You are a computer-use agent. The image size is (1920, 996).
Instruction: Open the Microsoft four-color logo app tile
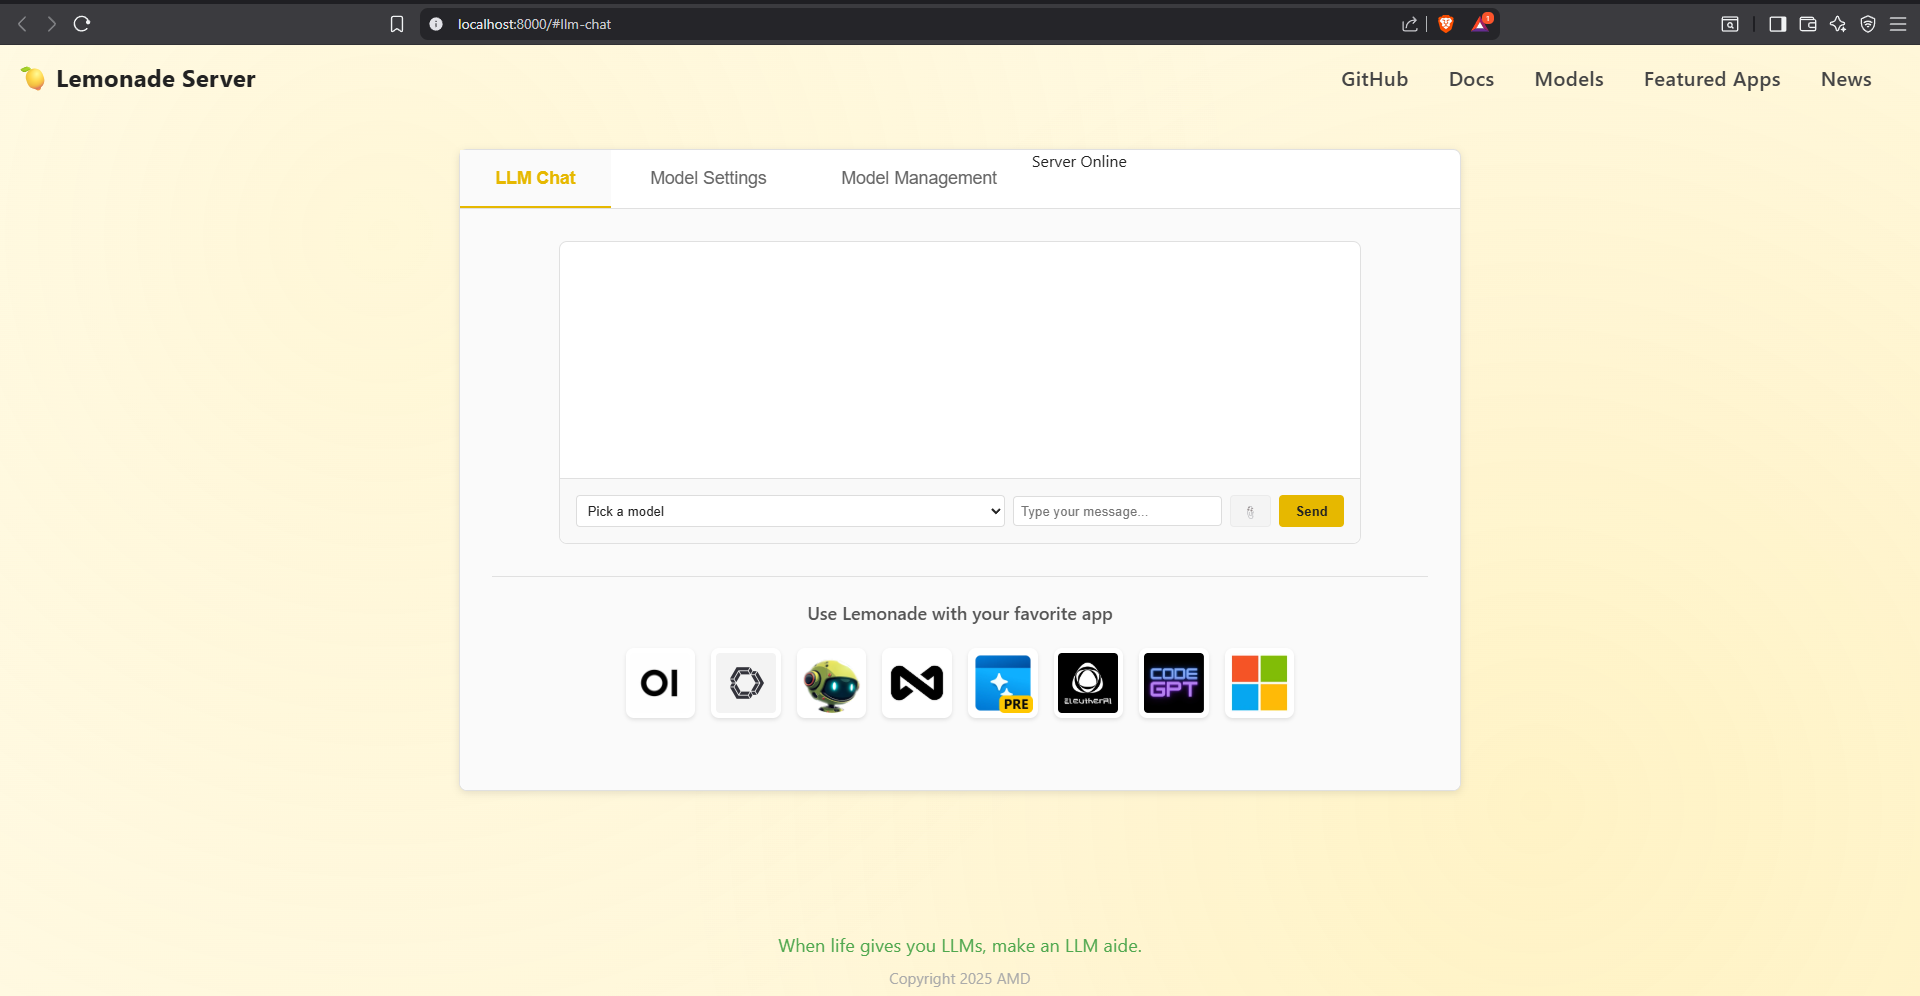(x=1259, y=683)
